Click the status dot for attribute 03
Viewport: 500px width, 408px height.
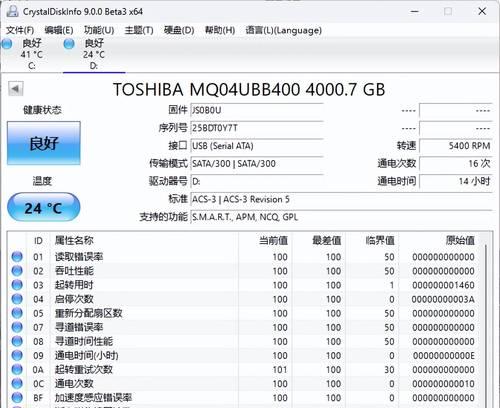(x=17, y=285)
